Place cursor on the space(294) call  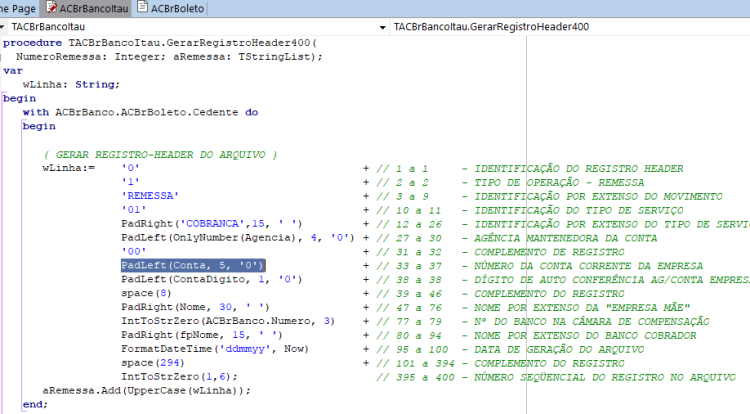[x=152, y=362]
